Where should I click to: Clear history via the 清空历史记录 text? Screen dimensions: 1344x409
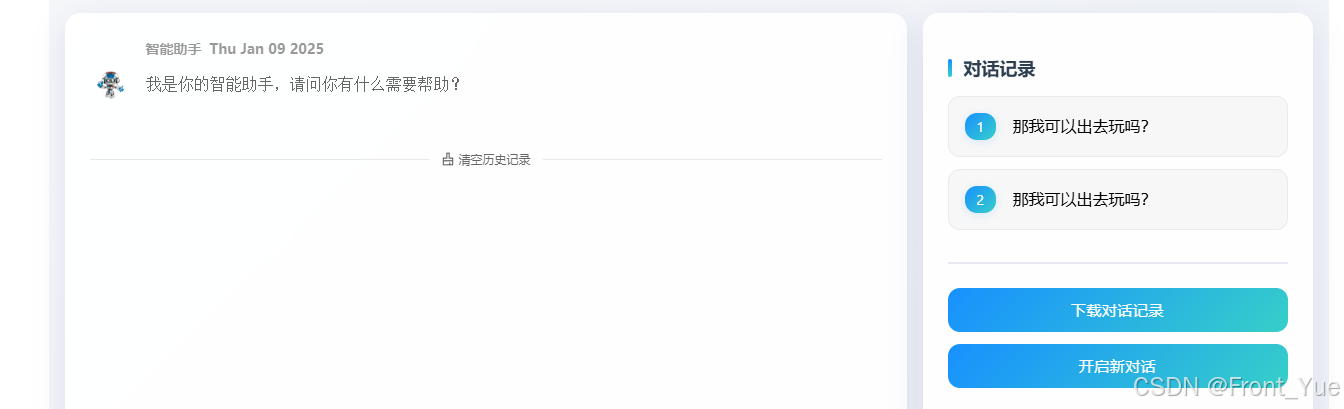click(x=494, y=160)
